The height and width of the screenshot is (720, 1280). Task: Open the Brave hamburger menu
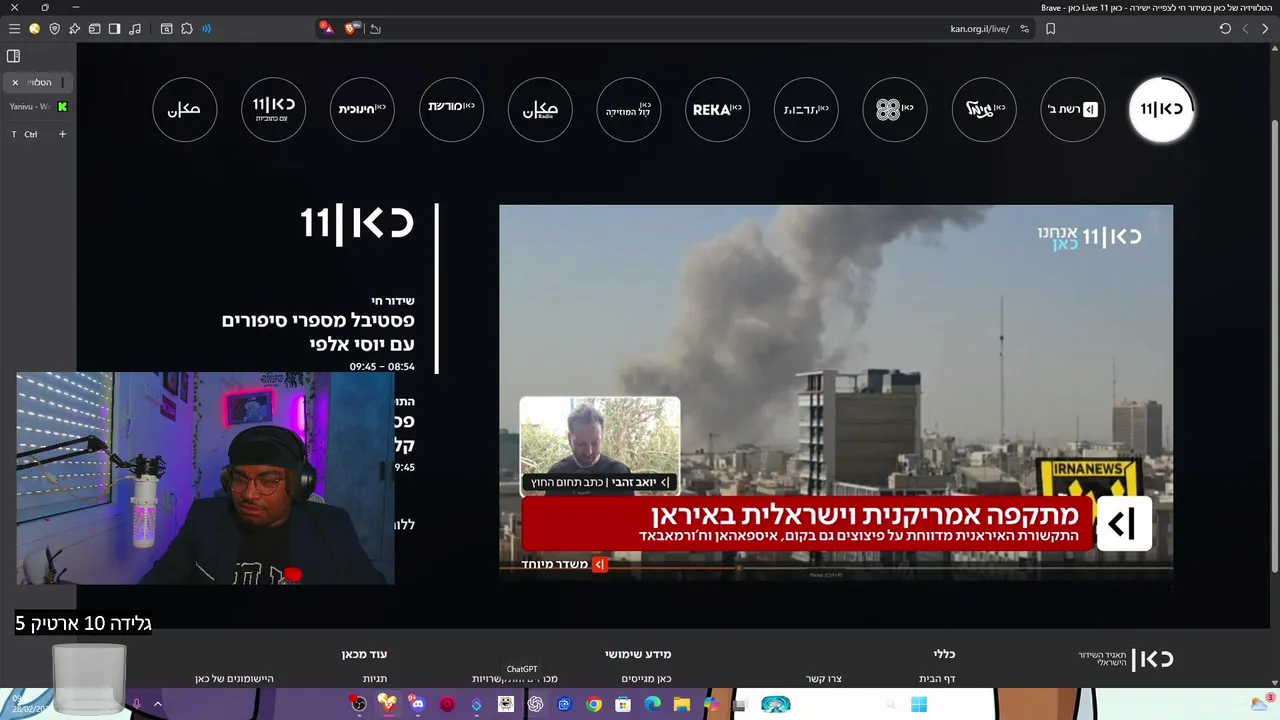(x=14, y=29)
